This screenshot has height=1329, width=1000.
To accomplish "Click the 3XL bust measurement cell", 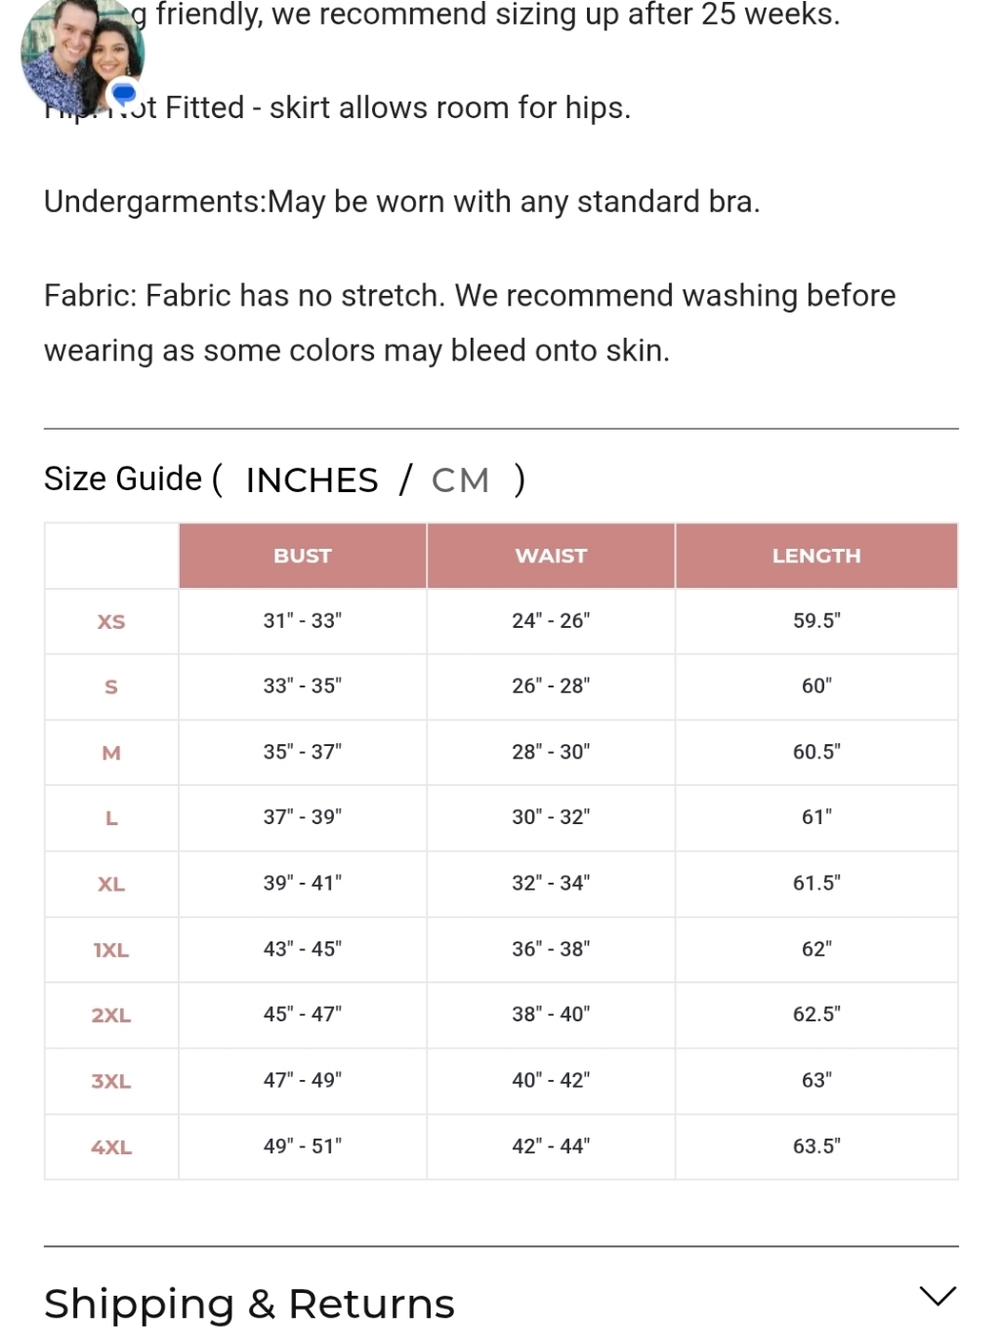I will [302, 1081].
